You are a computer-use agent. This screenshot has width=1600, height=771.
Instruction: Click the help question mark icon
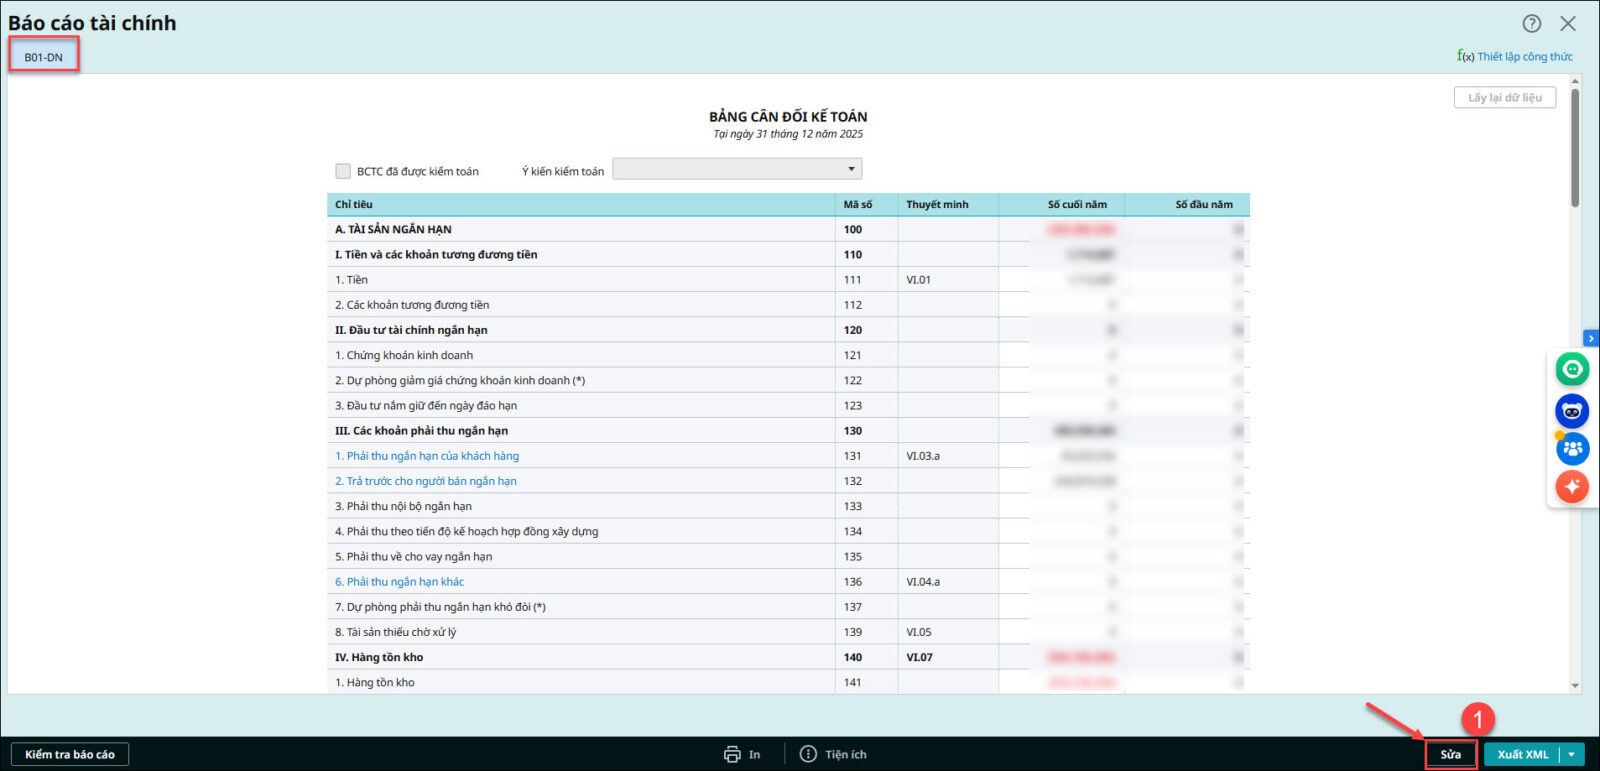1531,23
